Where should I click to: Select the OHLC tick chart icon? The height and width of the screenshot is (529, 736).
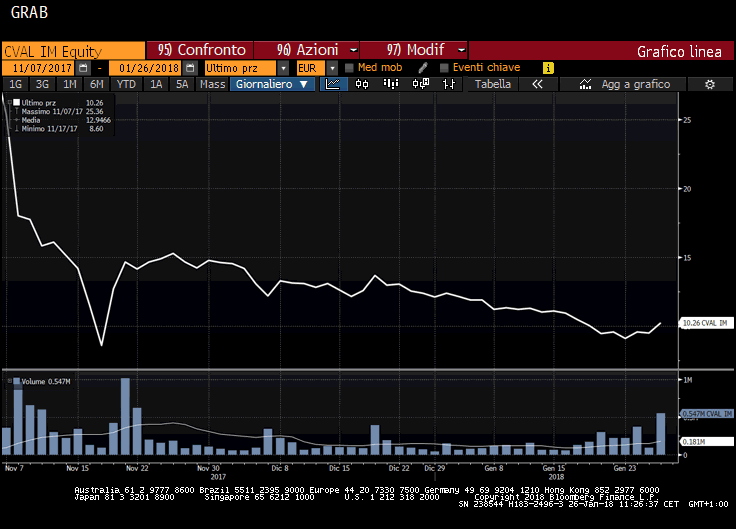(x=449, y=84)
